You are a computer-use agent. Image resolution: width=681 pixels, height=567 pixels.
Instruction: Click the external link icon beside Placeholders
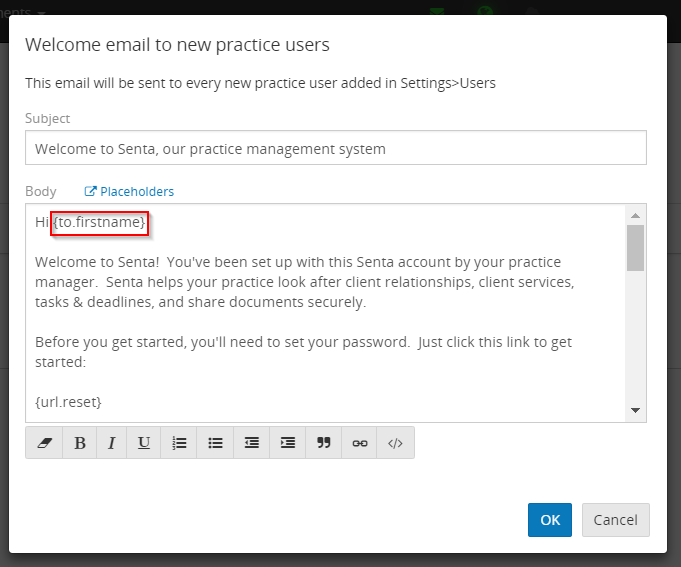click(x=90, y=191)
